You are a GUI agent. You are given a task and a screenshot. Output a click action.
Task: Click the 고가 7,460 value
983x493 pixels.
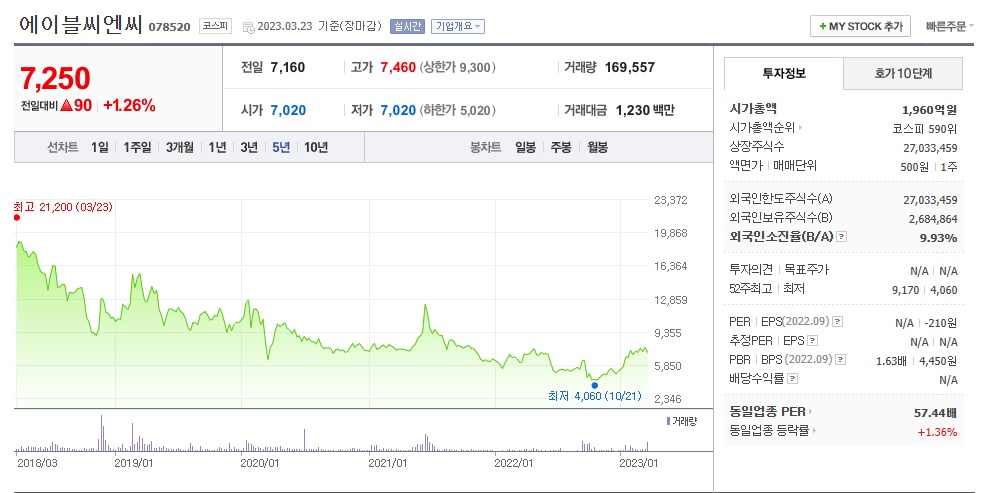tap(398, 67)
